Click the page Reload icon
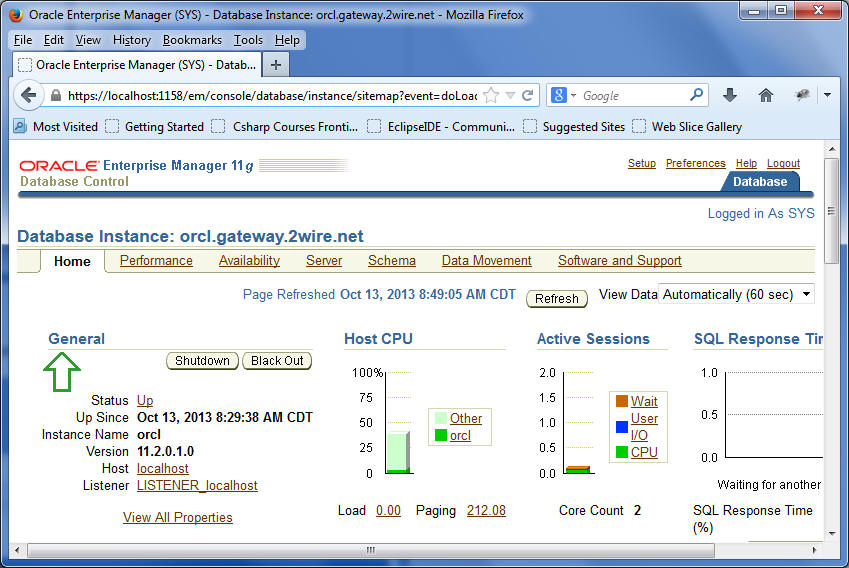The image size is (849, 568). [528, 96]
